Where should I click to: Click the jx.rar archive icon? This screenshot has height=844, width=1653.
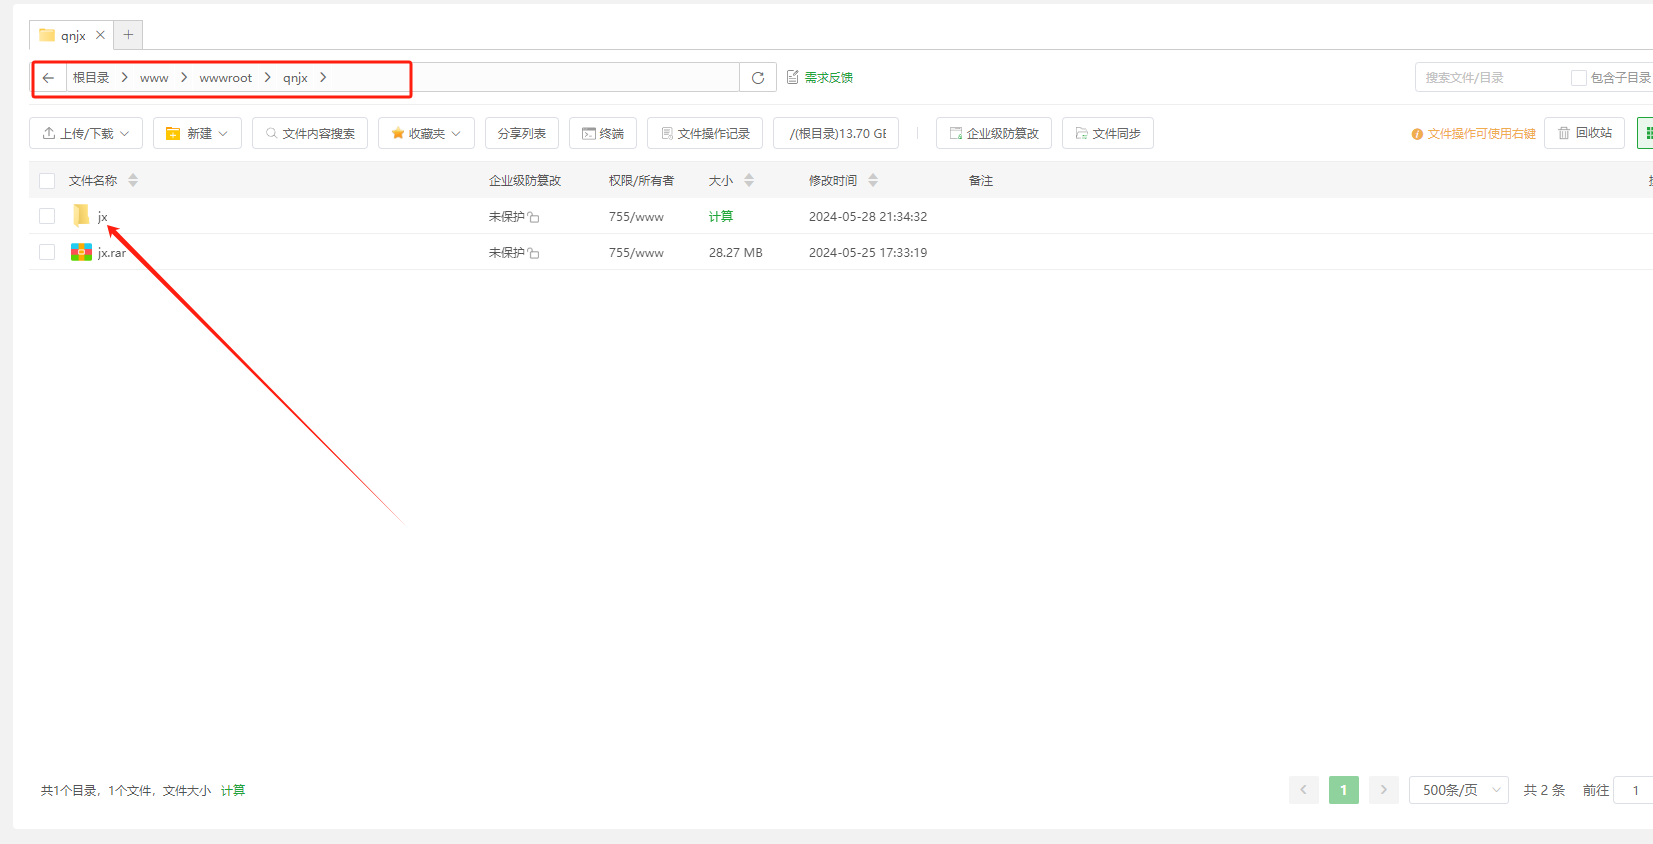pos(81,252)
